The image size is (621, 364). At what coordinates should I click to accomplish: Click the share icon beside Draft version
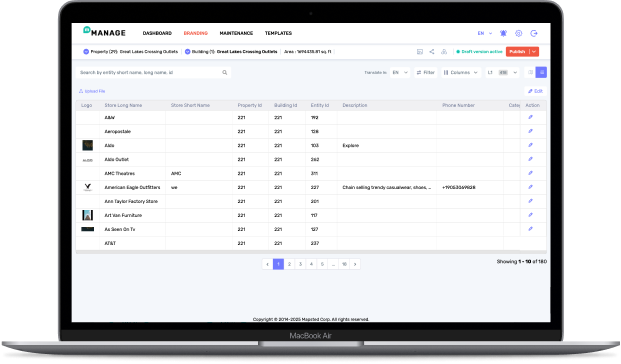[x=432, y=51]
